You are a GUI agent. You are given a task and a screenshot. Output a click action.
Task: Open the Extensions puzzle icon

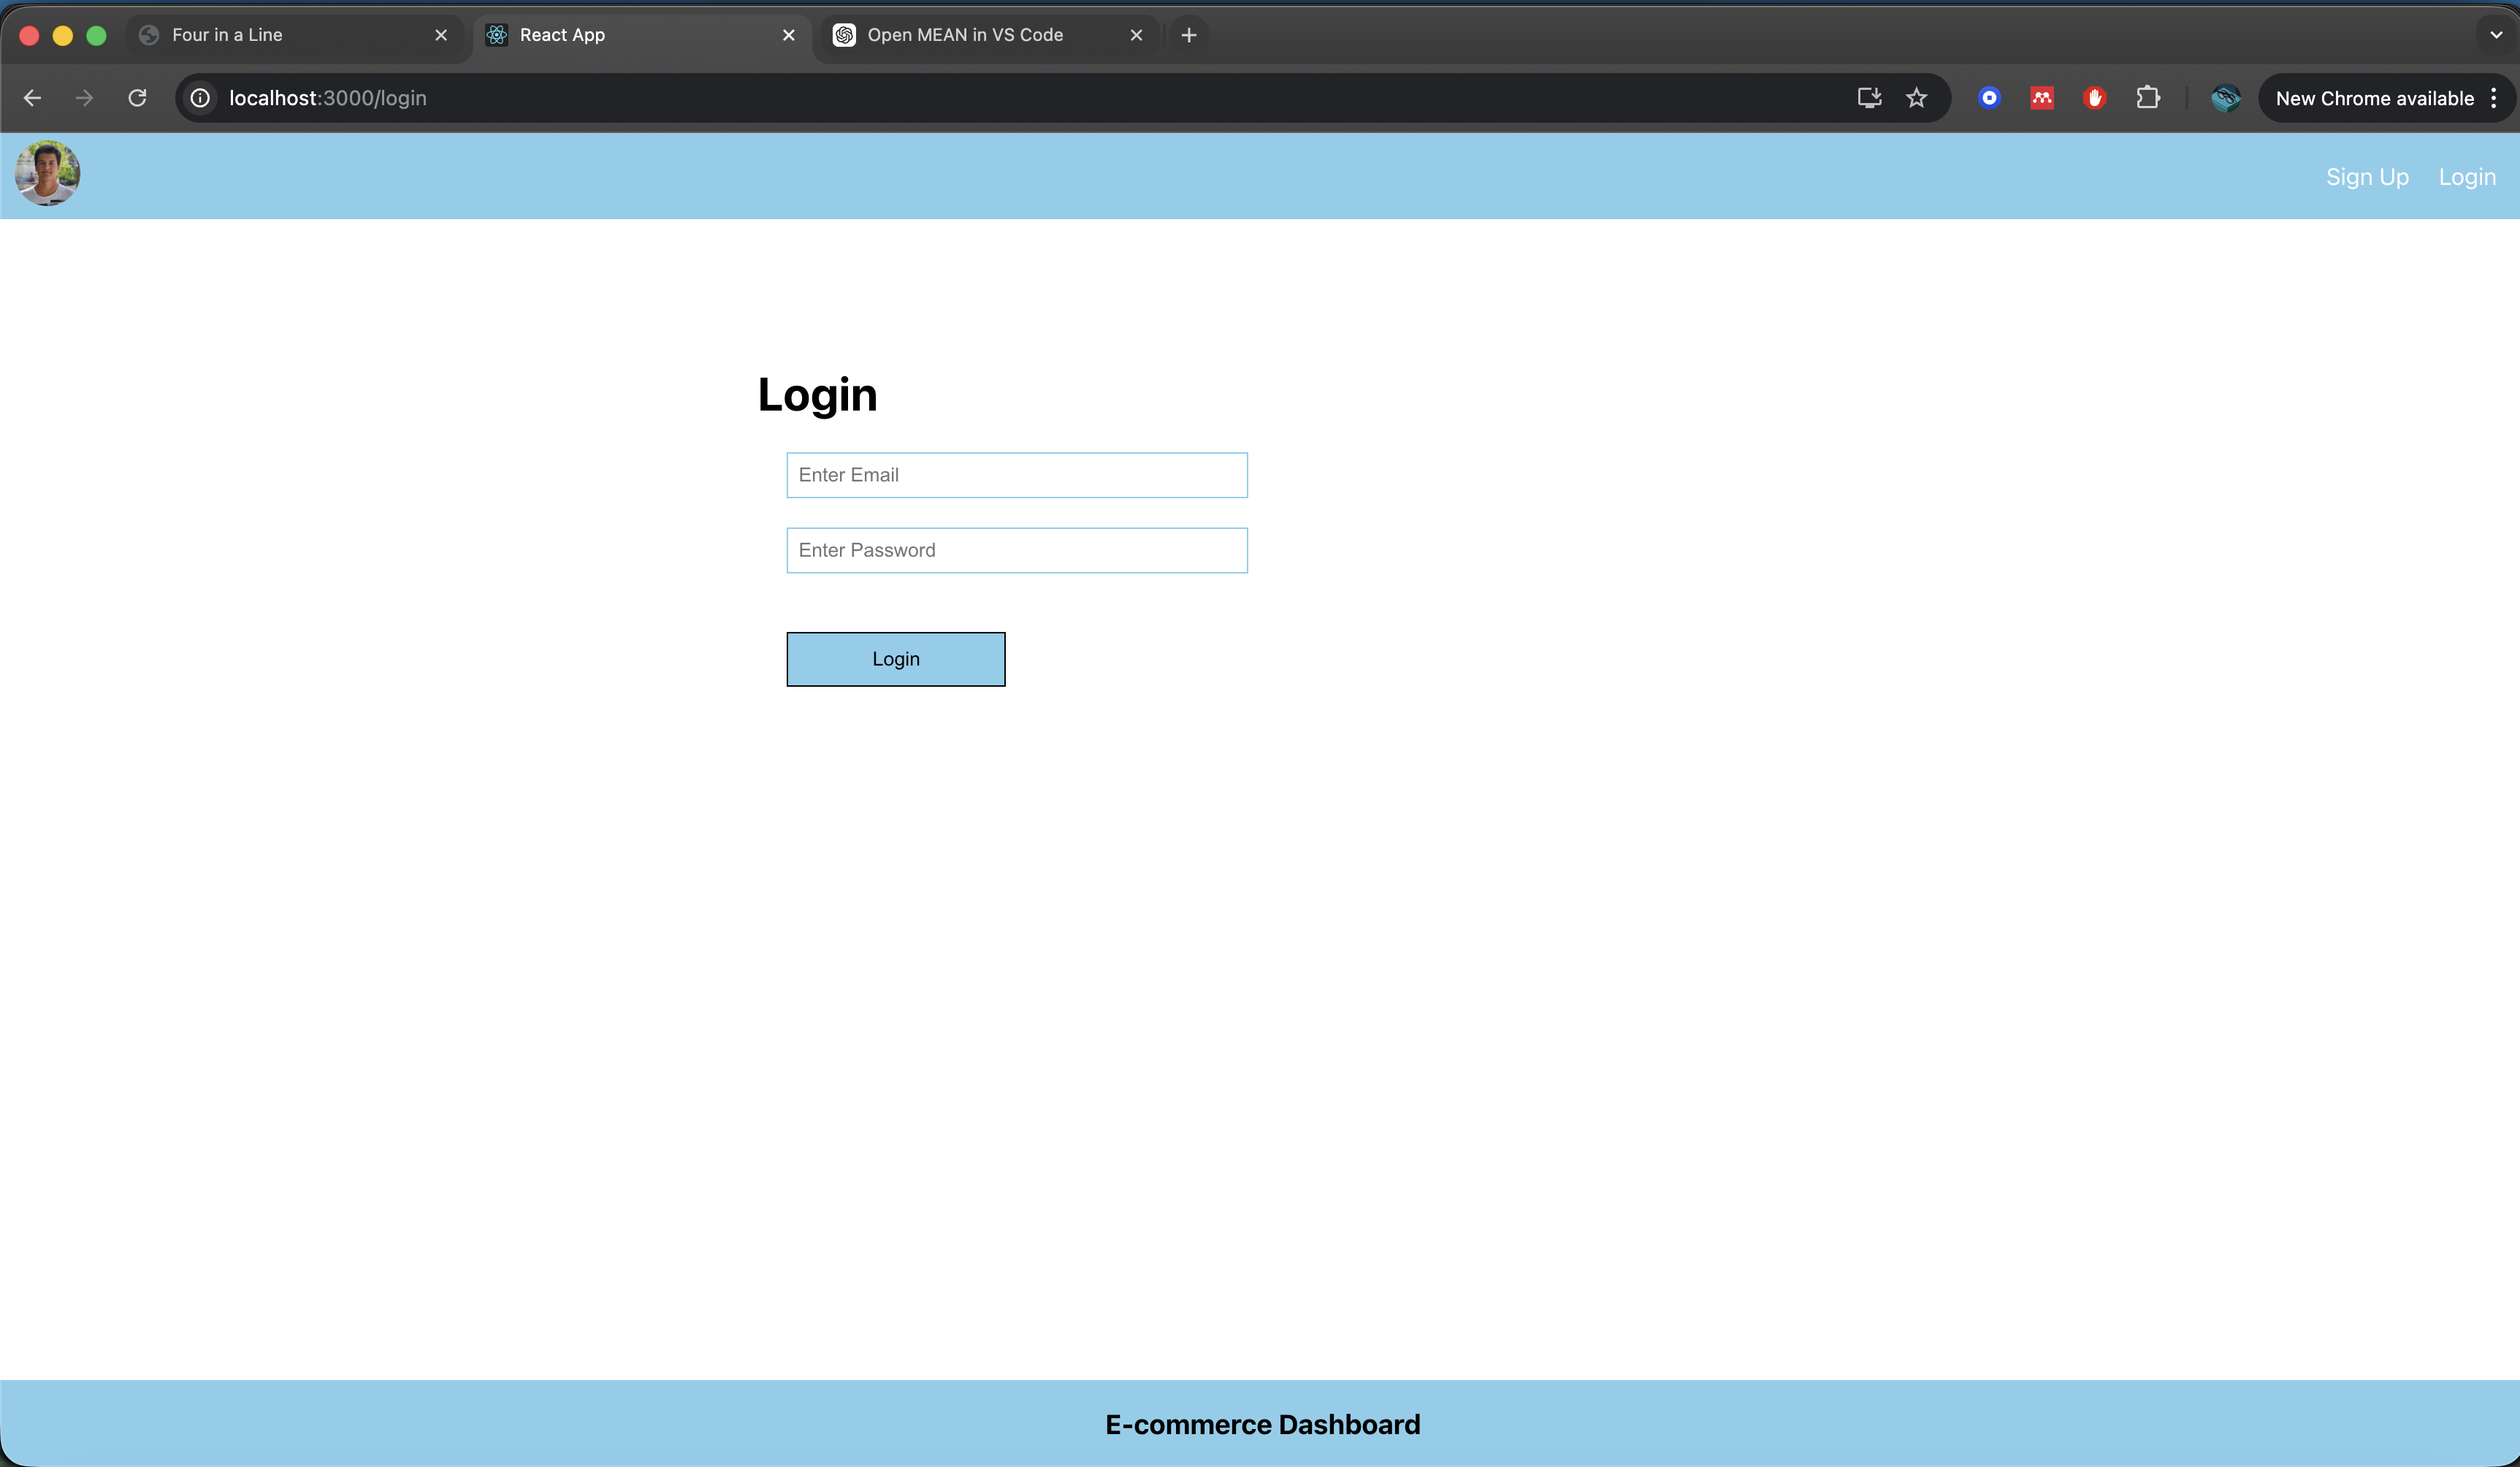2147,98
